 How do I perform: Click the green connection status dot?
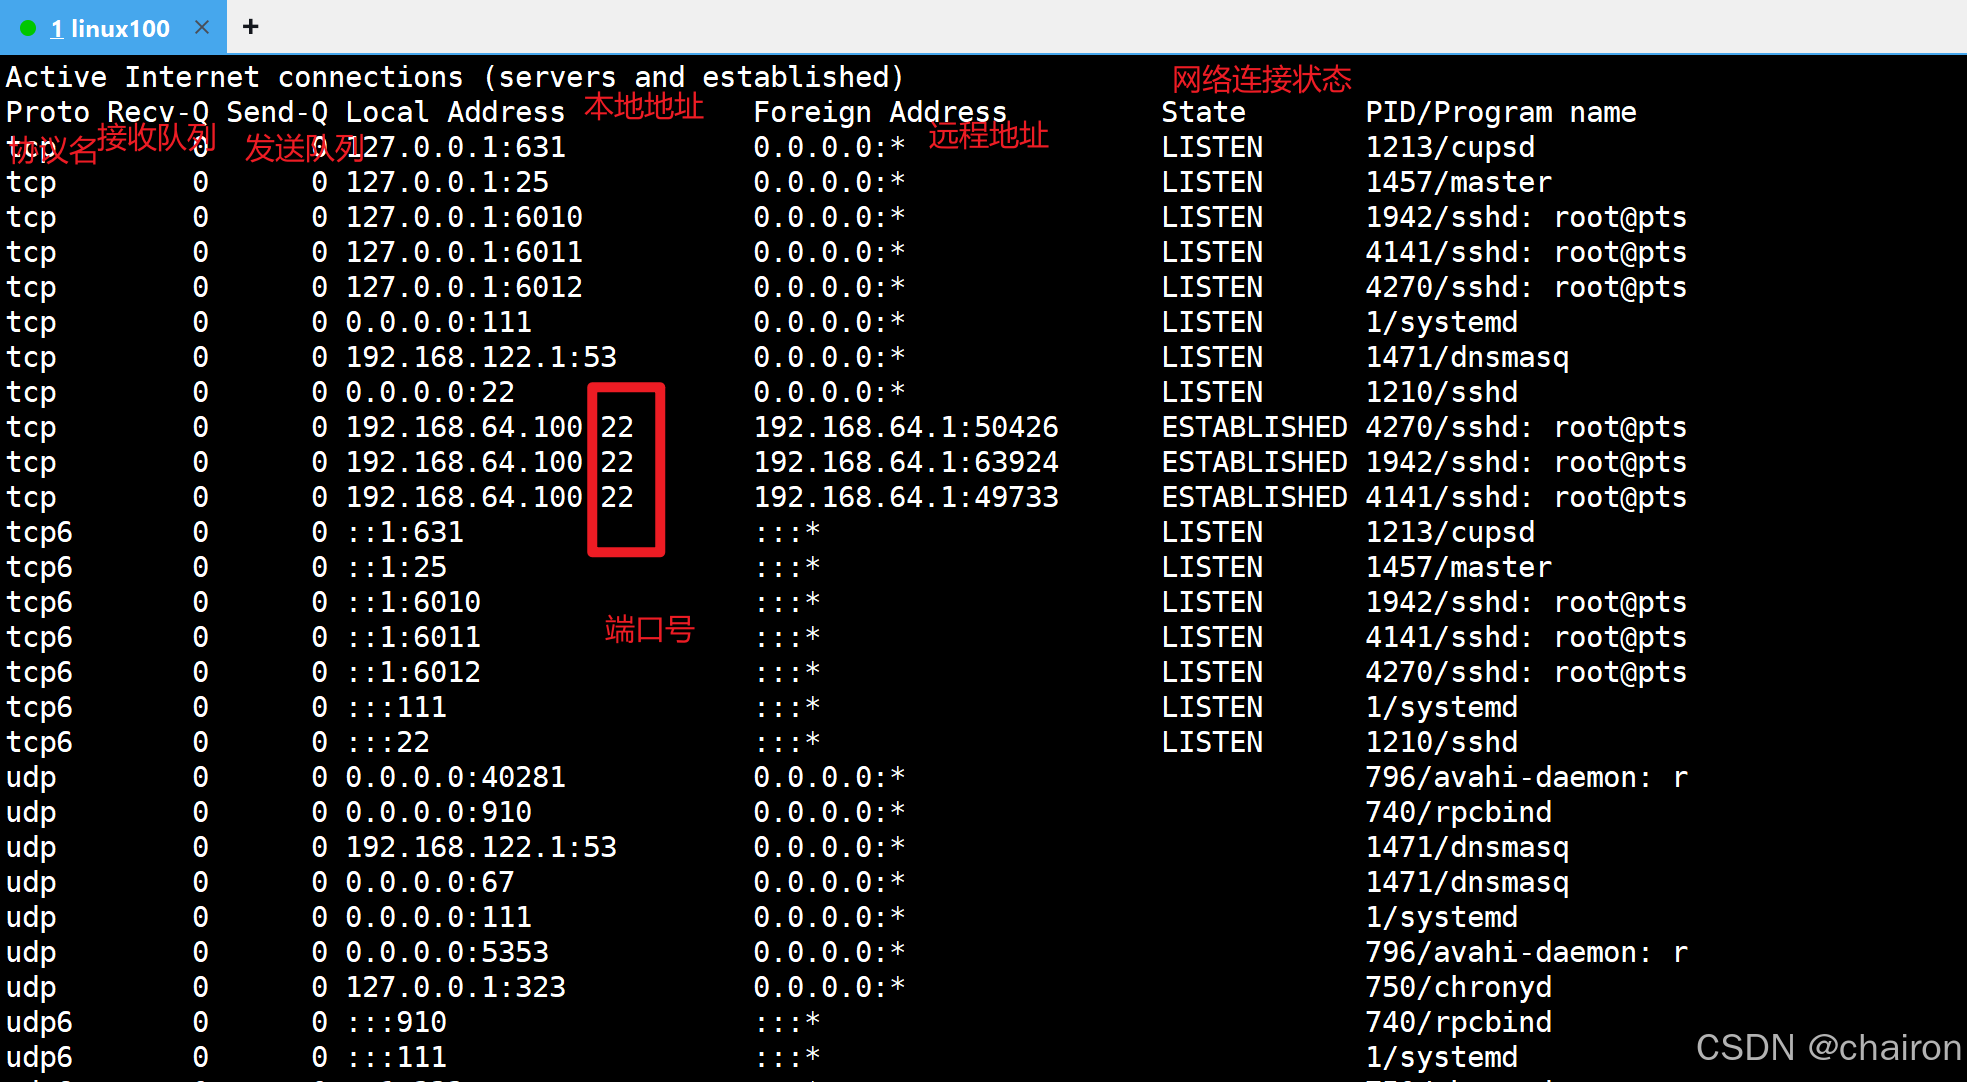point(28,28)
